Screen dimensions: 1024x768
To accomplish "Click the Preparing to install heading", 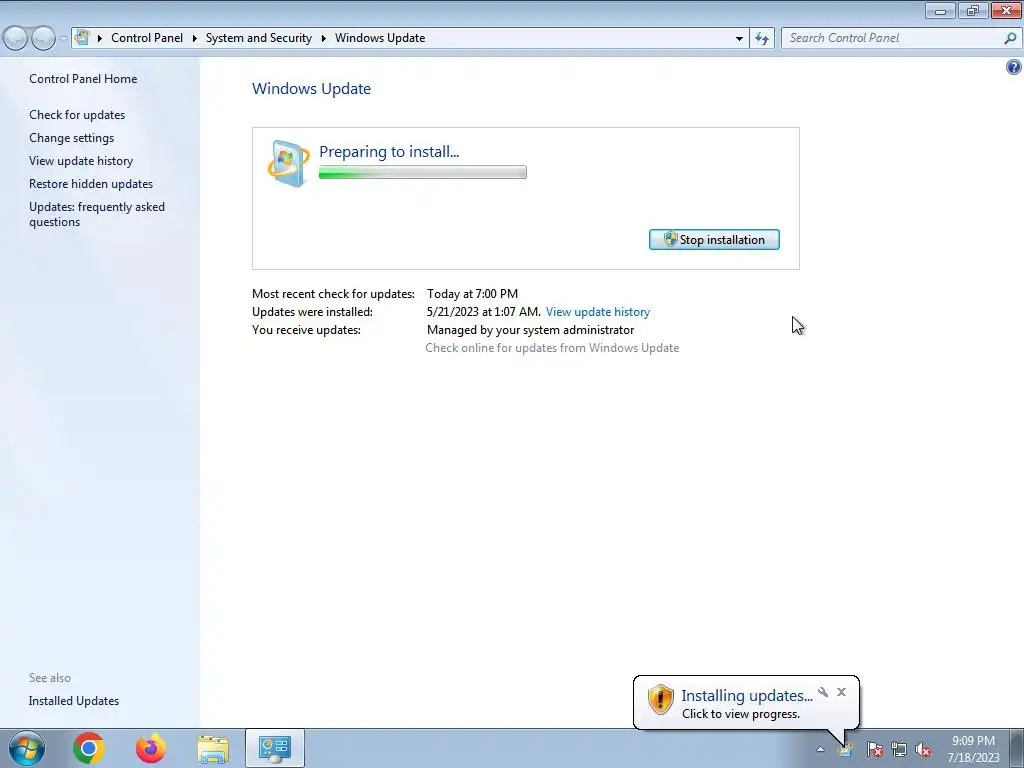I will pos(389,152).
